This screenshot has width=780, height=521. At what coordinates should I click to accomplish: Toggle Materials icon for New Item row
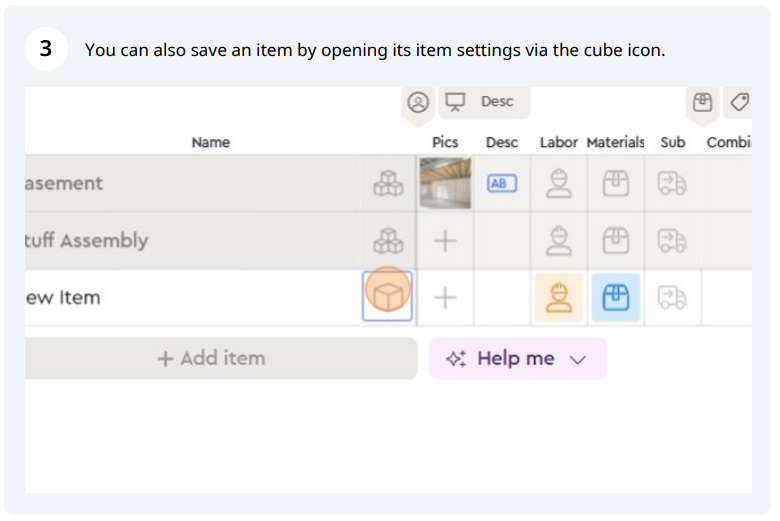(616, 298)
